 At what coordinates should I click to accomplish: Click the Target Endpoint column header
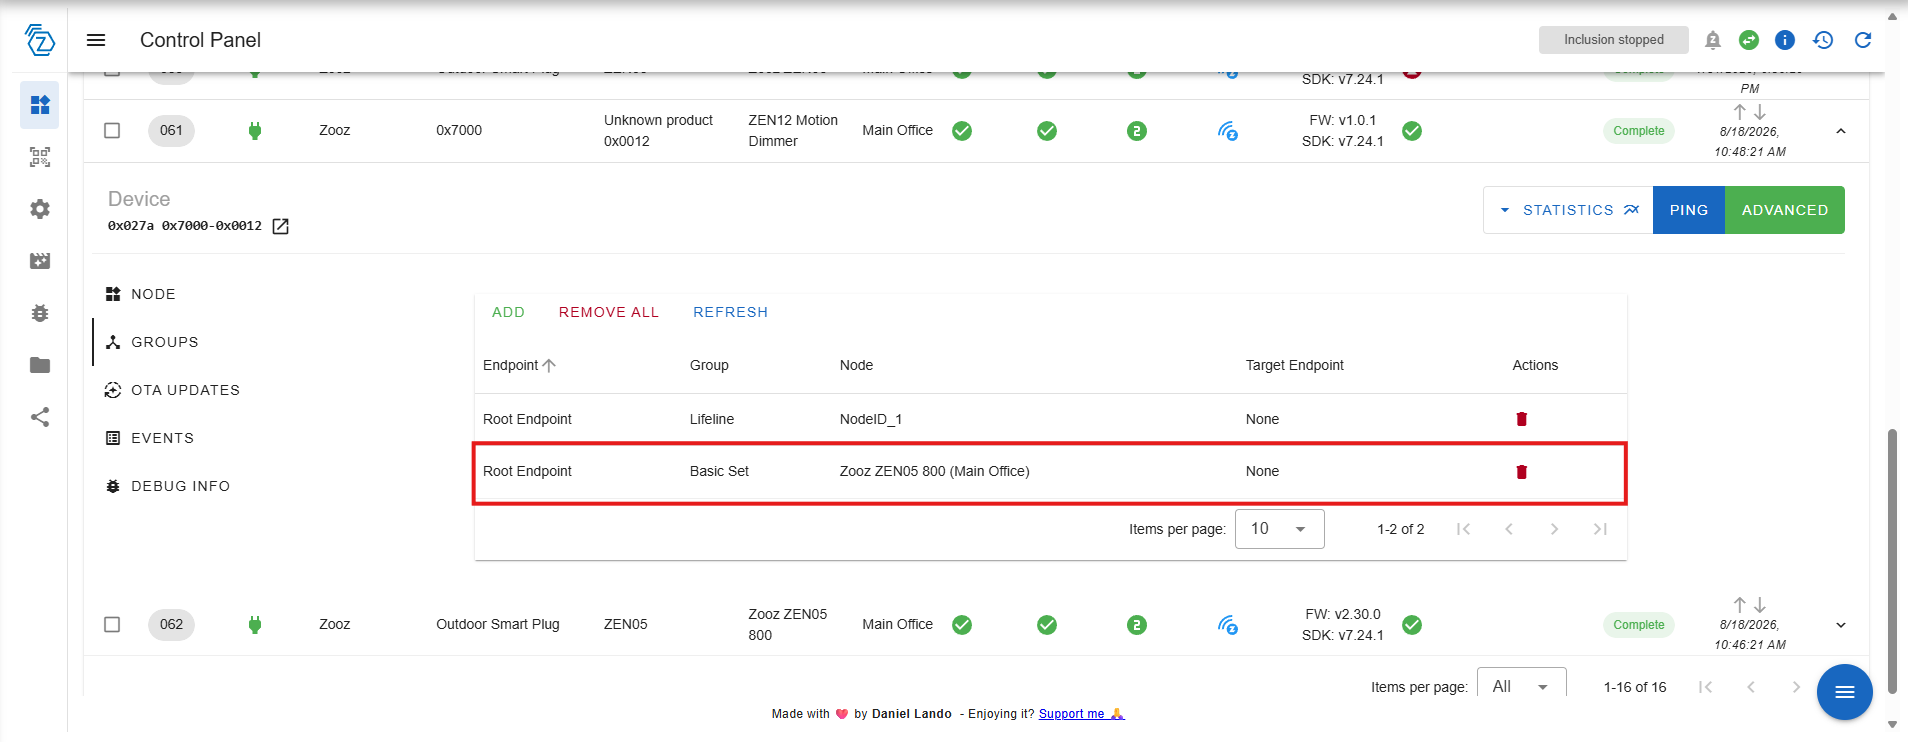[1295, 365]
